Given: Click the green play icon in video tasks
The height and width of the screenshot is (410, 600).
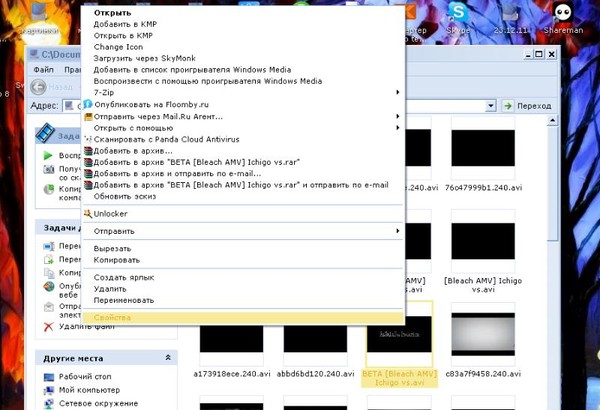Looking at the screenshot, I should click(48, 155).
